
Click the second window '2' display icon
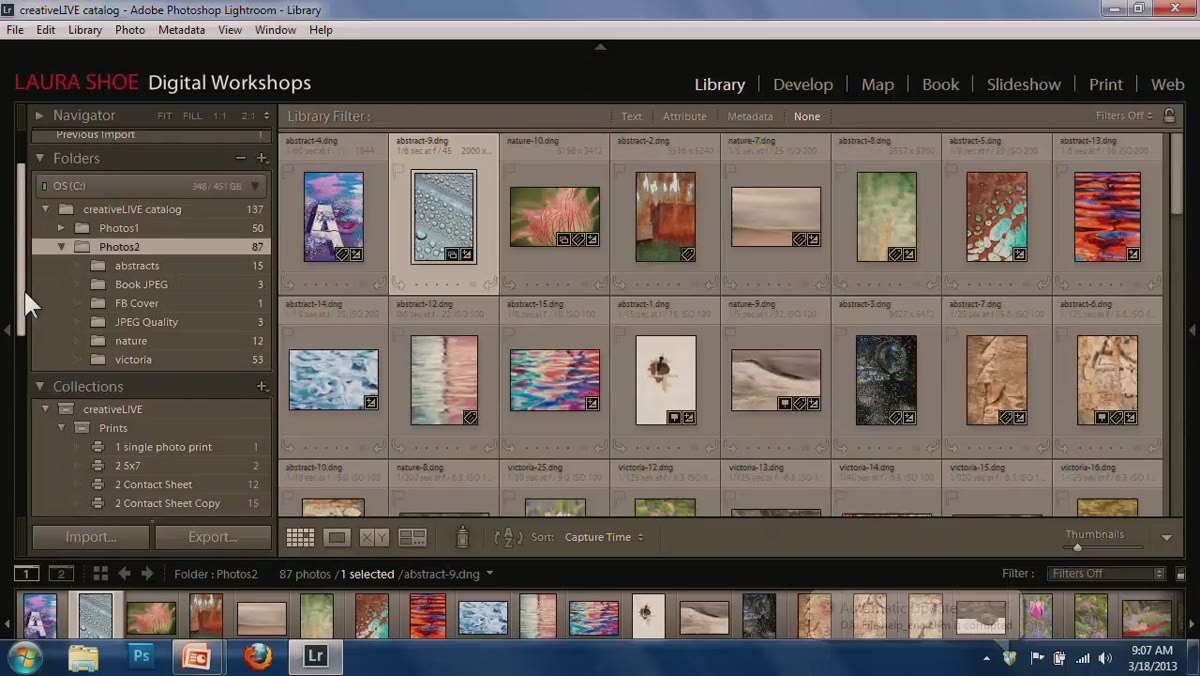click(62, 574)
